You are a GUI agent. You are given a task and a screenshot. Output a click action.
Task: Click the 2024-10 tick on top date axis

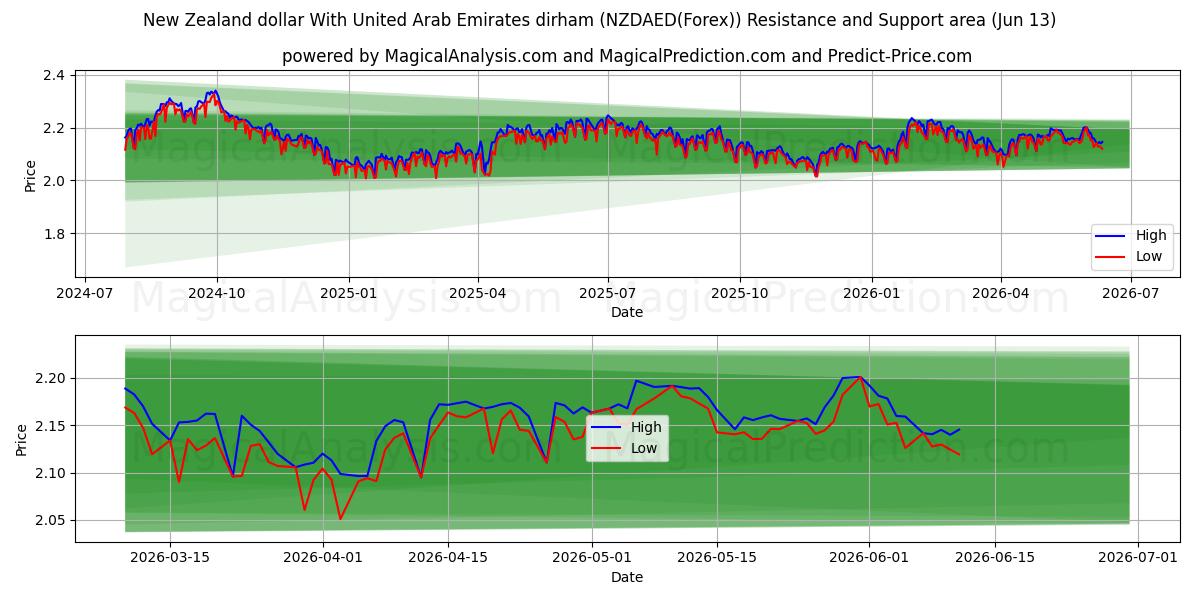(217, 293)
